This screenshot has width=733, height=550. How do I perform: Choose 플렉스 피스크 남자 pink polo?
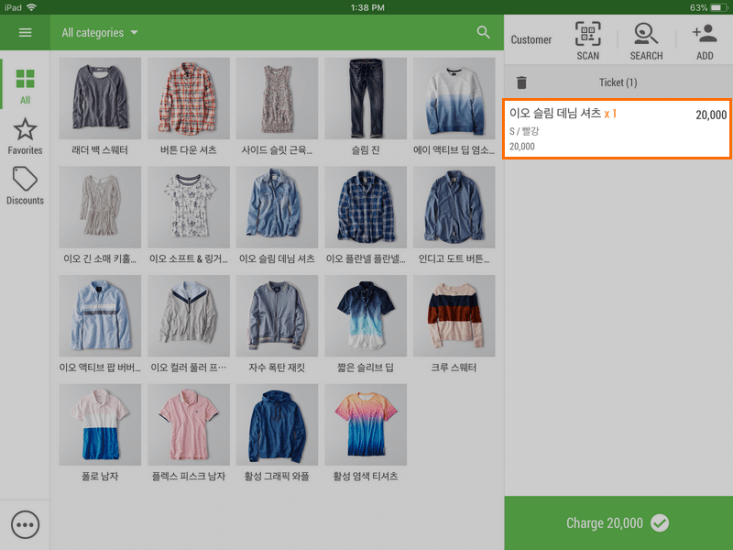[x=188, y=433]
